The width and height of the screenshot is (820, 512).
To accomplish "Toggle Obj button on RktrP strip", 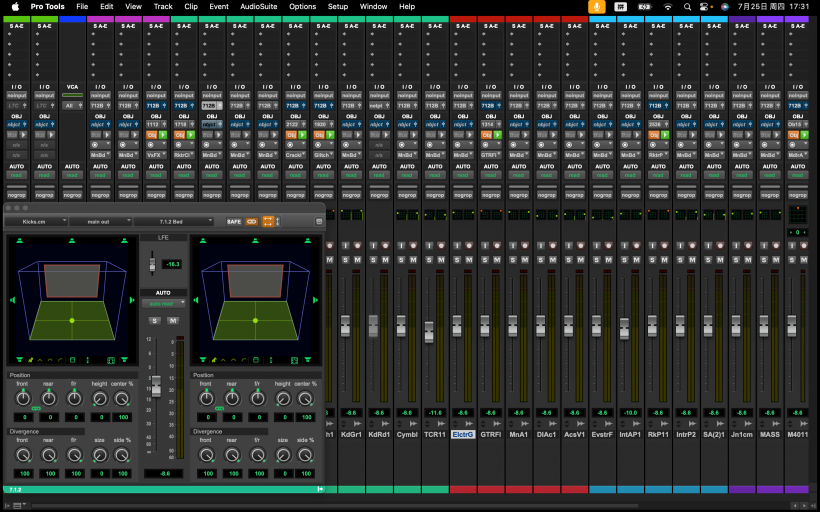I will tap(654, 135).
